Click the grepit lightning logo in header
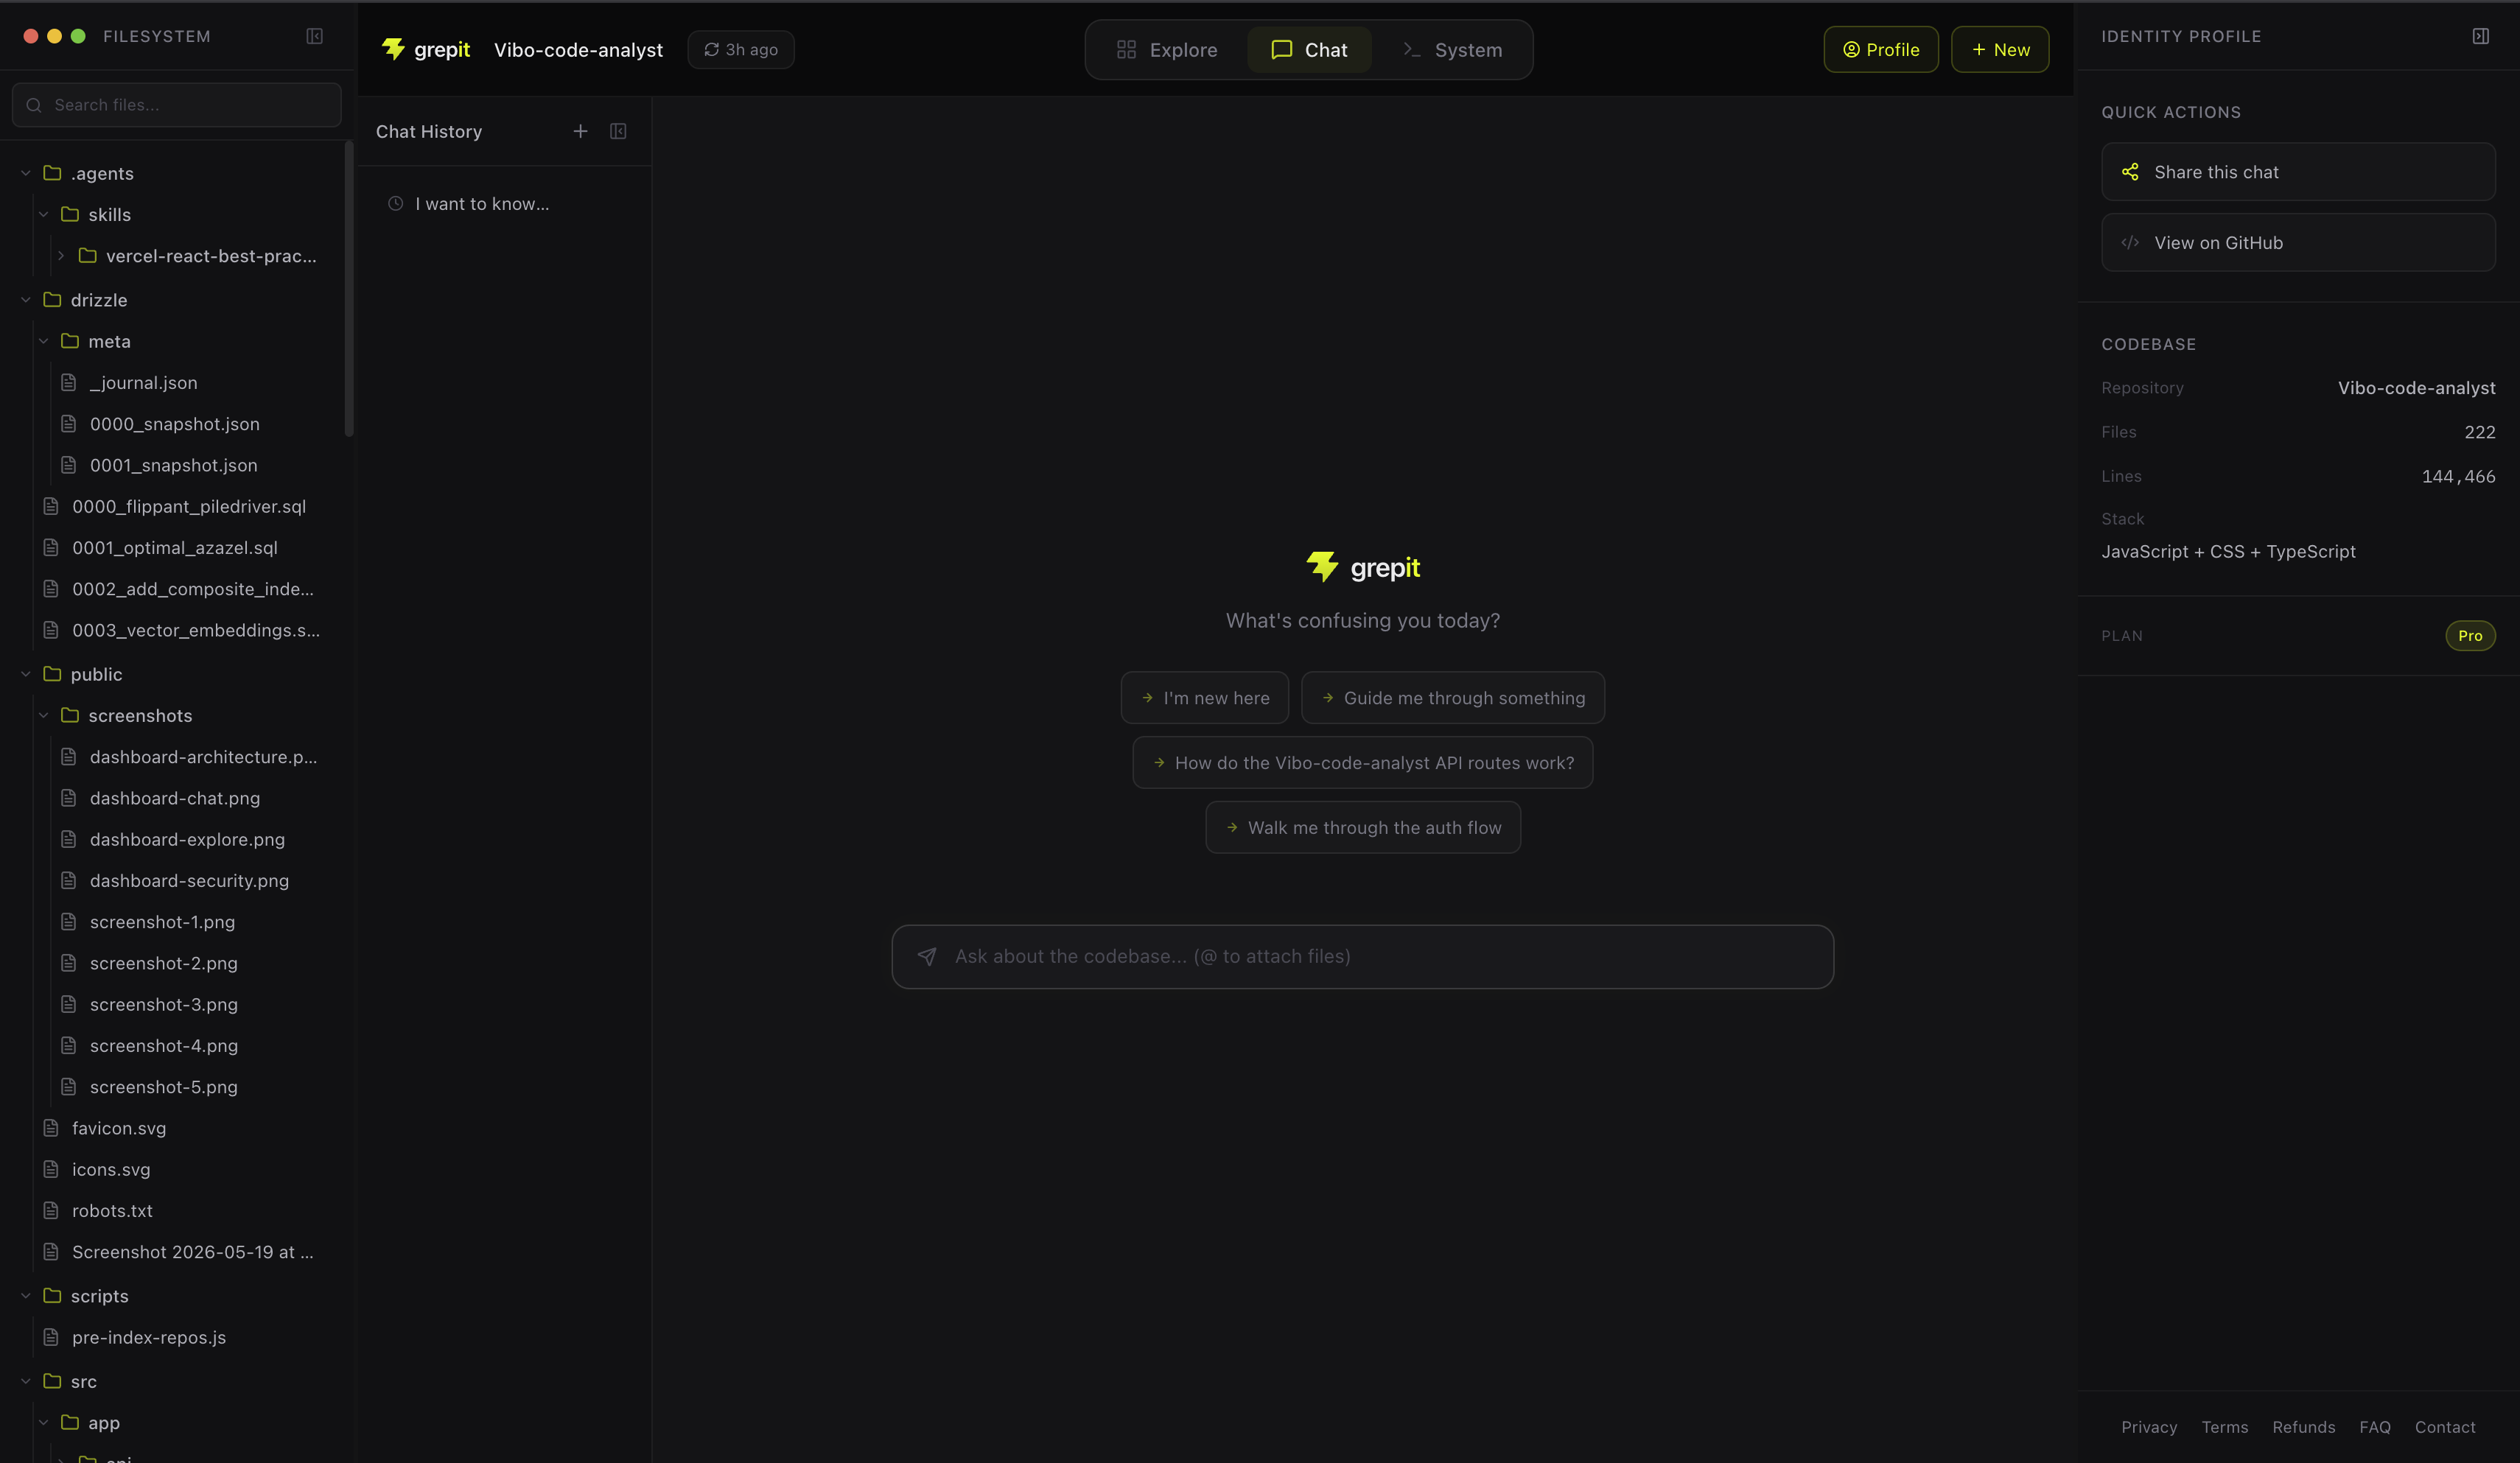2520x1463 pixels. click(x=393, y=49)
